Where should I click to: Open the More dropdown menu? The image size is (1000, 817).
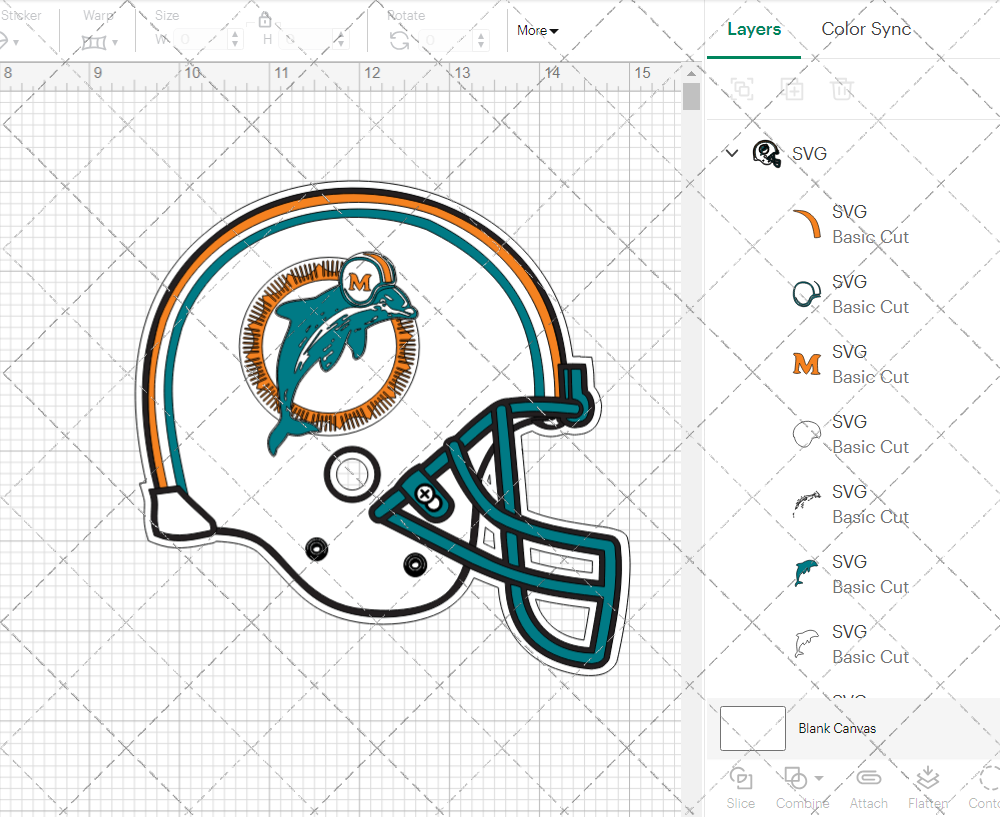(x=538, y=31)
